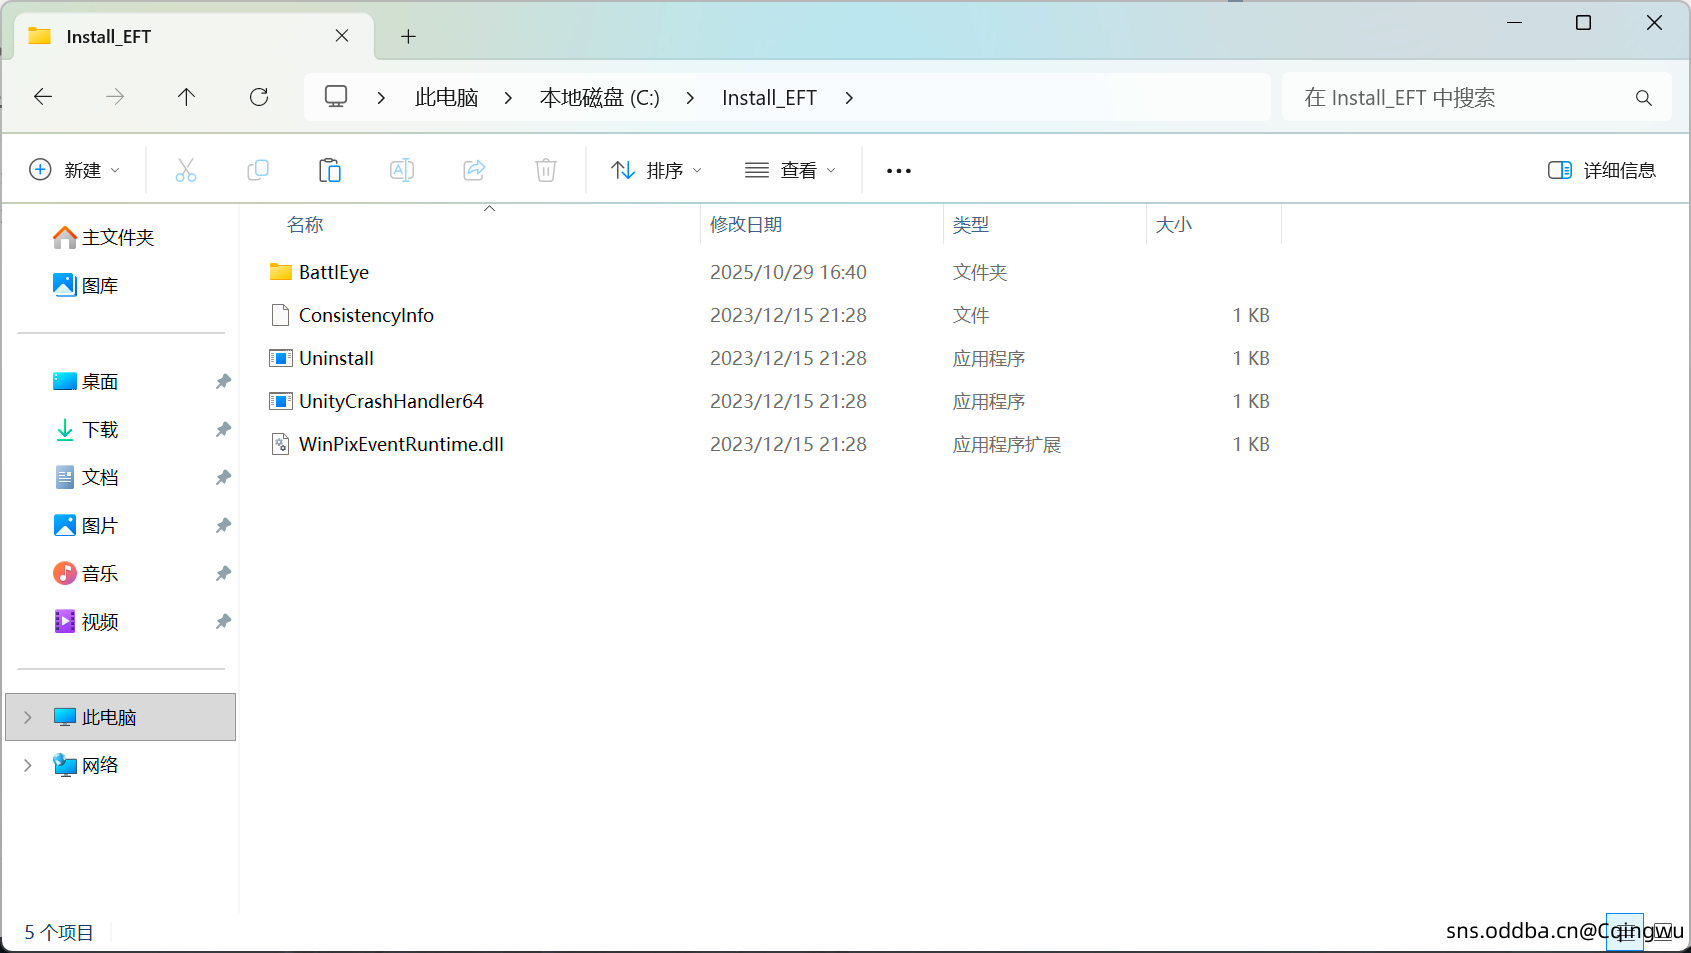
Task: Click the Cut scissors icon in toolbar
Action: click(186, 170)
